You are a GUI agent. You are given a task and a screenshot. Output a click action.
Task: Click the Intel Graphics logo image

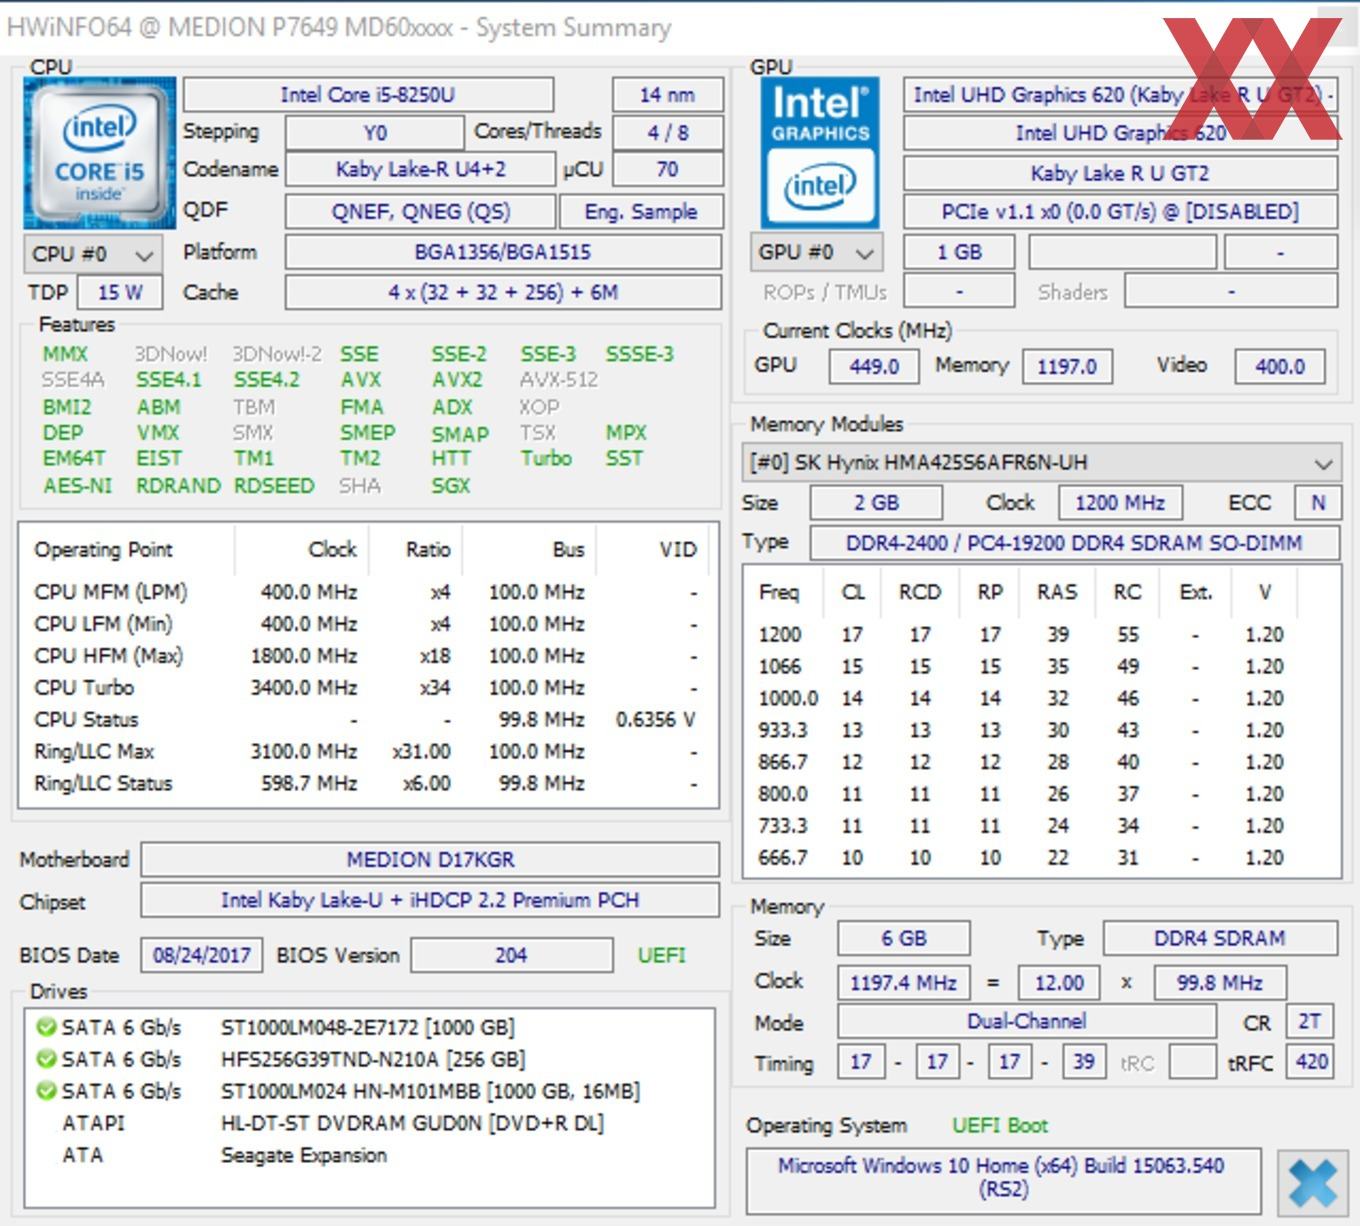[x=820, y=153]
